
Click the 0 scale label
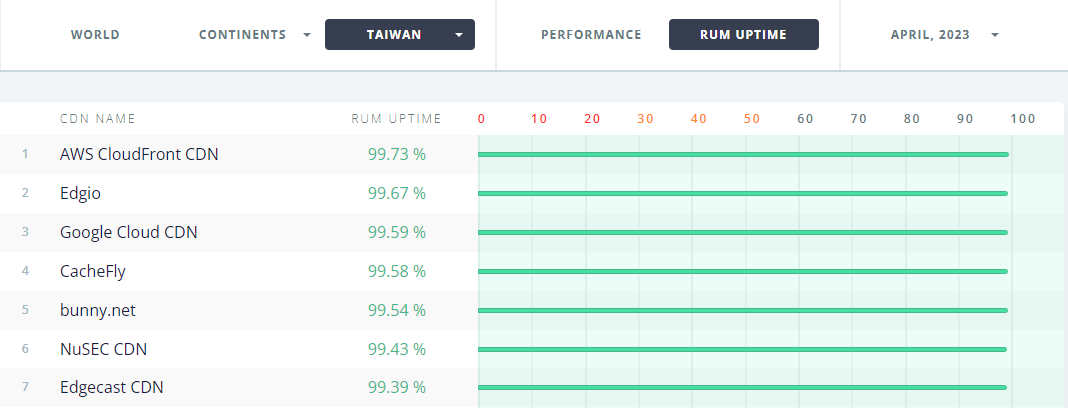coord(481,119)
